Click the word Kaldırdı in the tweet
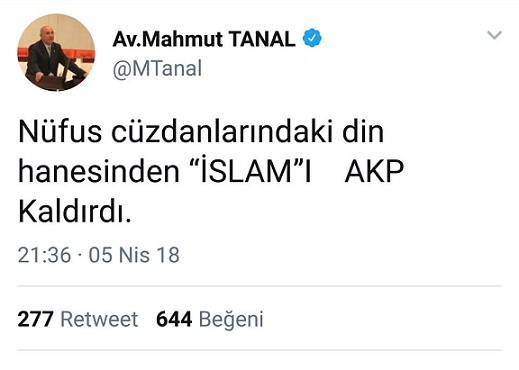Image resolution: width=519 pixels, height=370 pixels. [x=75, y=211]
